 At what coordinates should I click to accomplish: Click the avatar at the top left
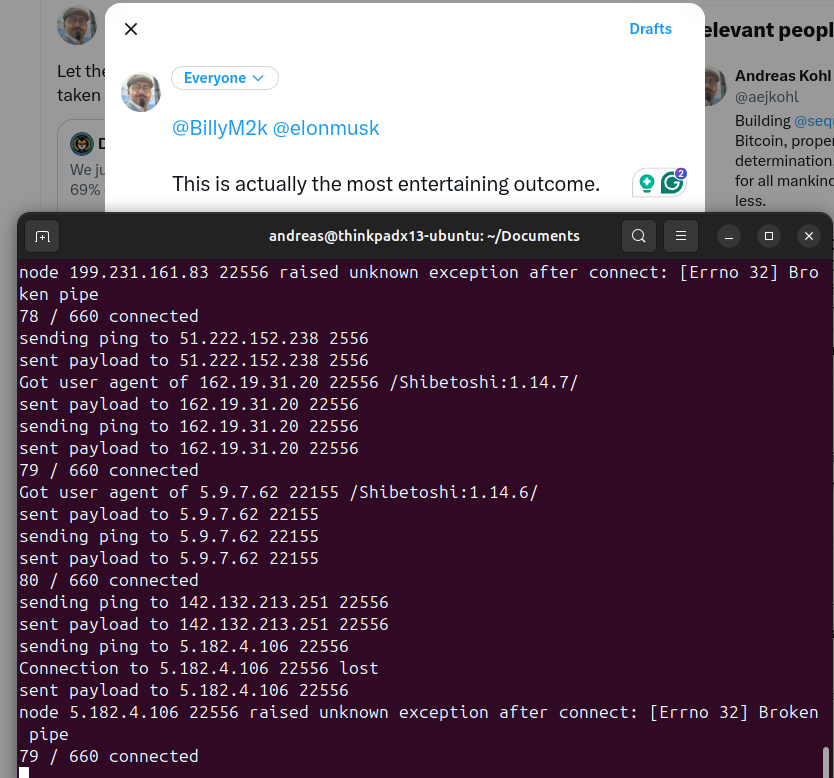(77, 25)
